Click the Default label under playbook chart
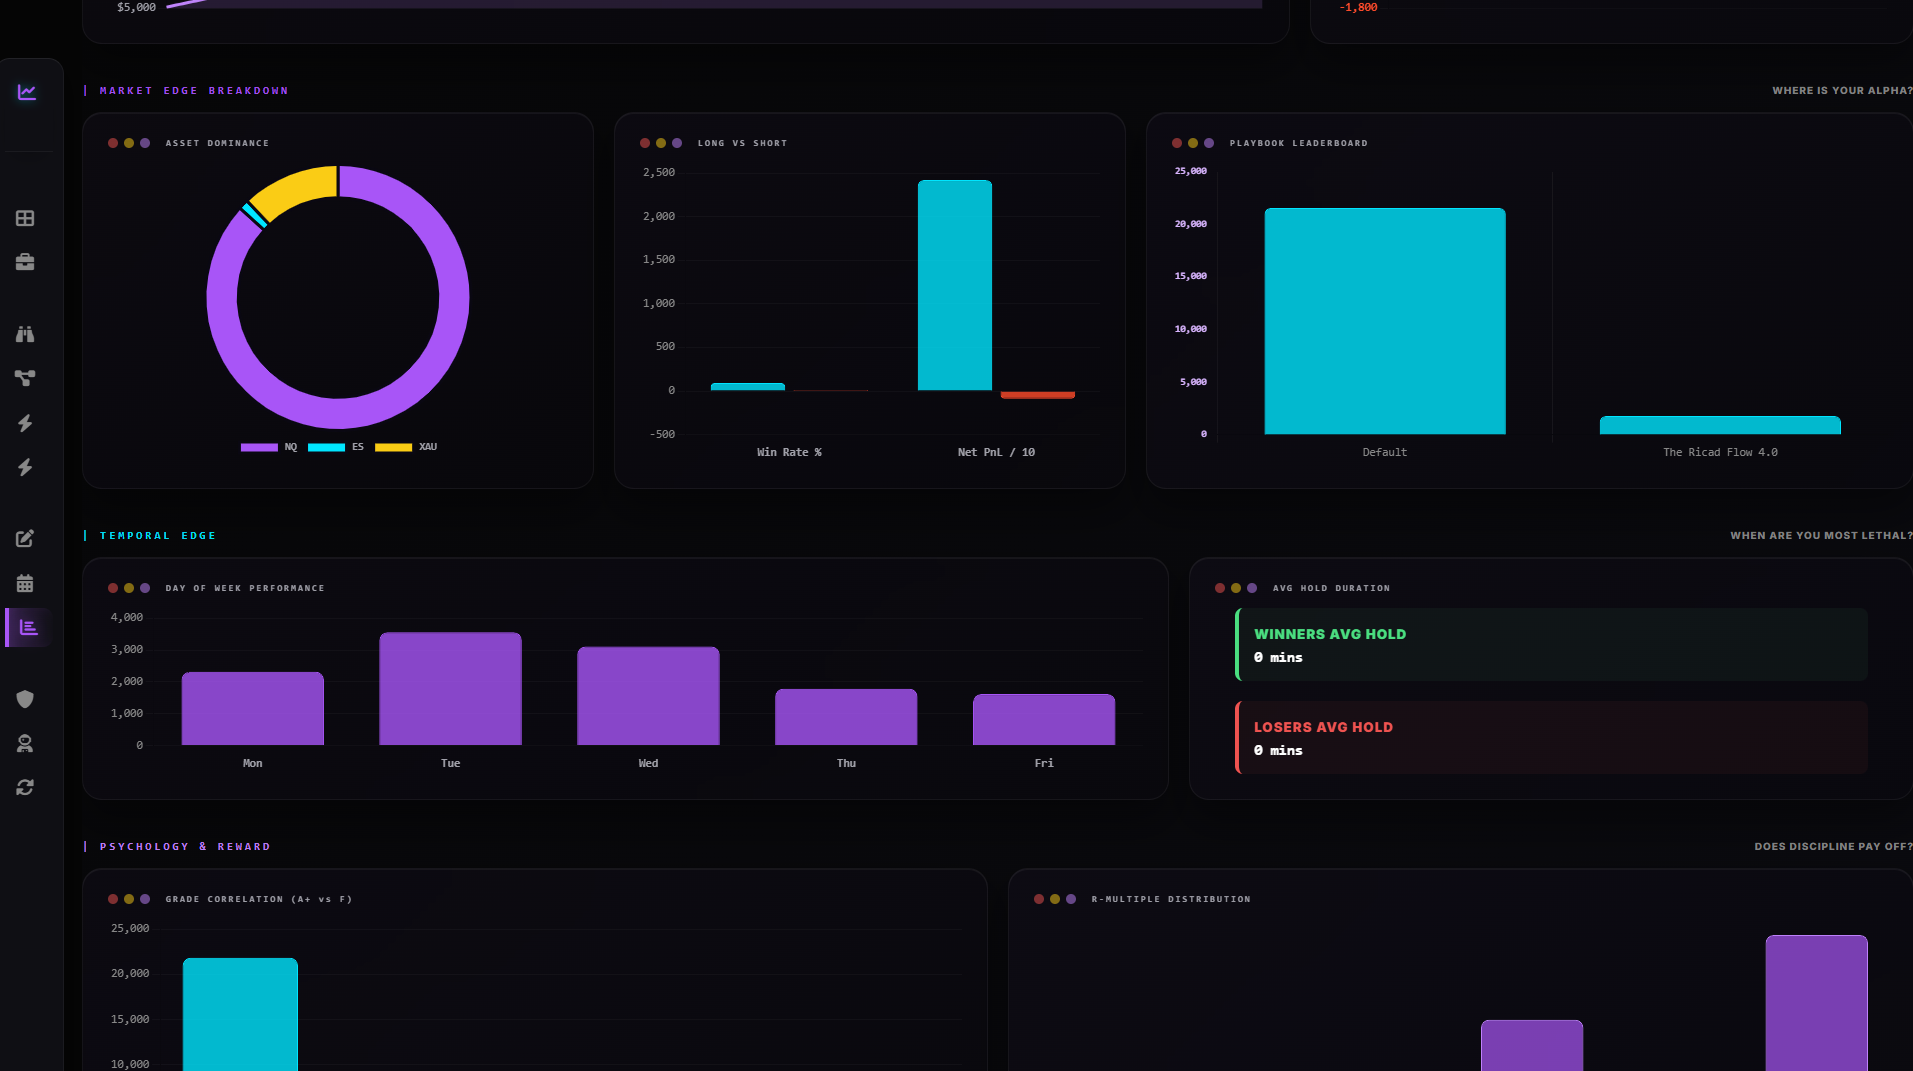The height and width of the screenshot is (1071, 1913). (1385, 453)
